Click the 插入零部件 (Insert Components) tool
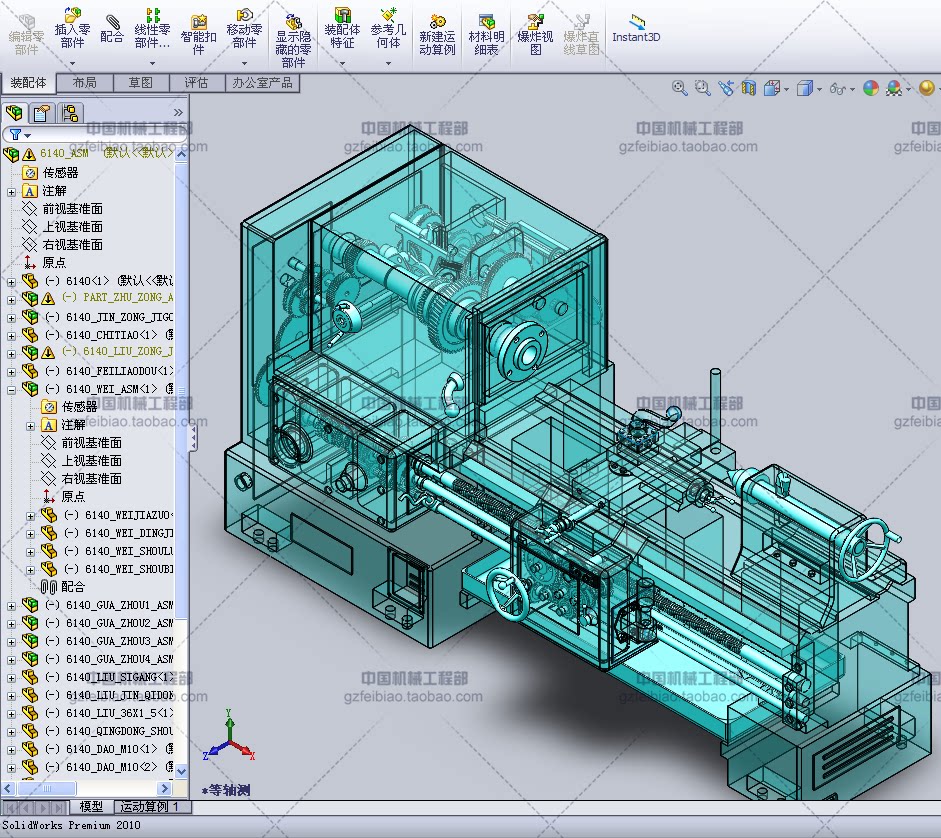 (x=72, y=28)
